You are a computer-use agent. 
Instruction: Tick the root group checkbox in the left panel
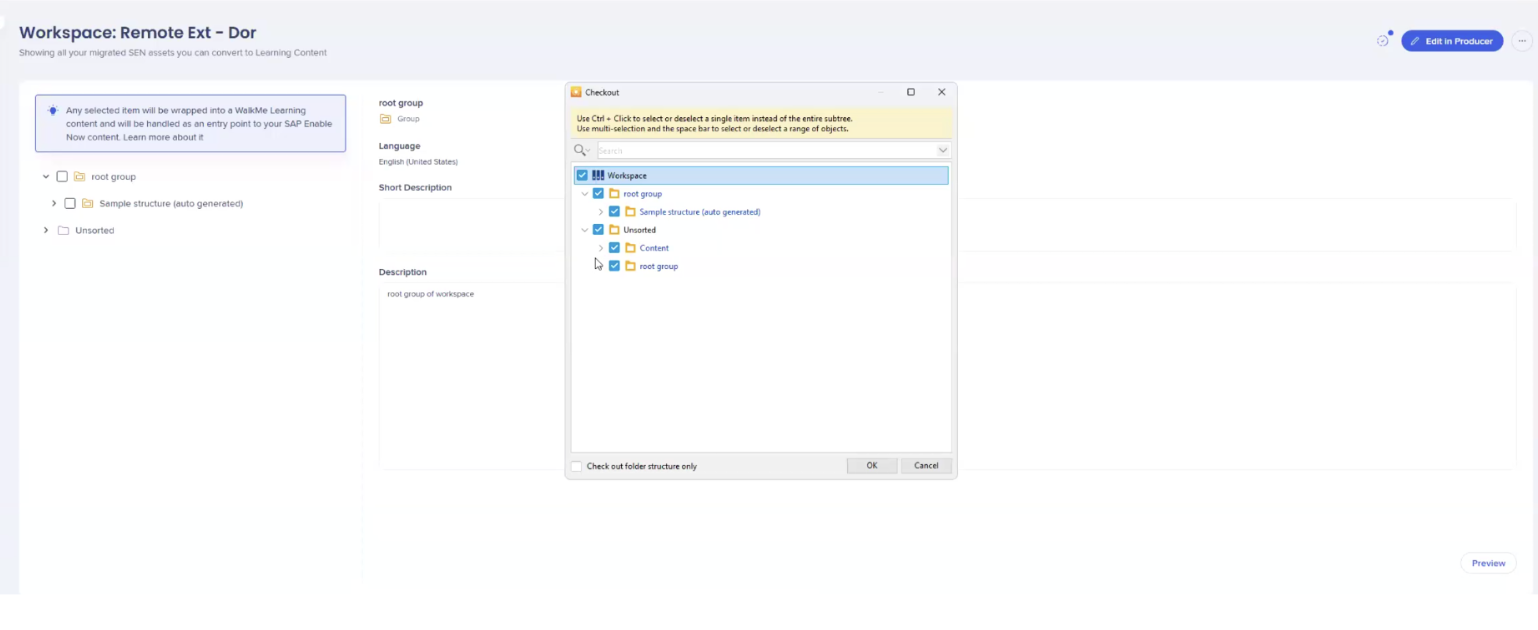pyautogui.click(x=62, y=177)
